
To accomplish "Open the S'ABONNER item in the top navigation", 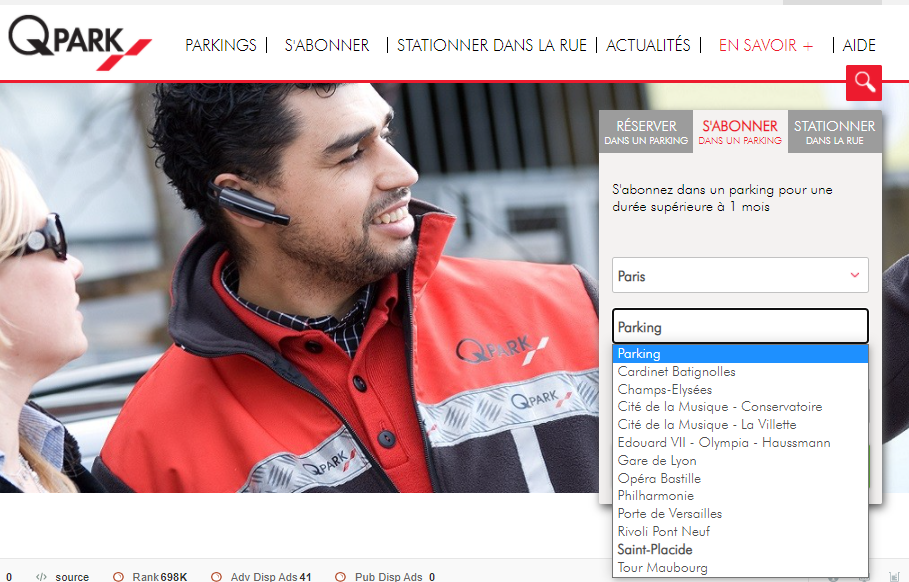I will point(327,45).
